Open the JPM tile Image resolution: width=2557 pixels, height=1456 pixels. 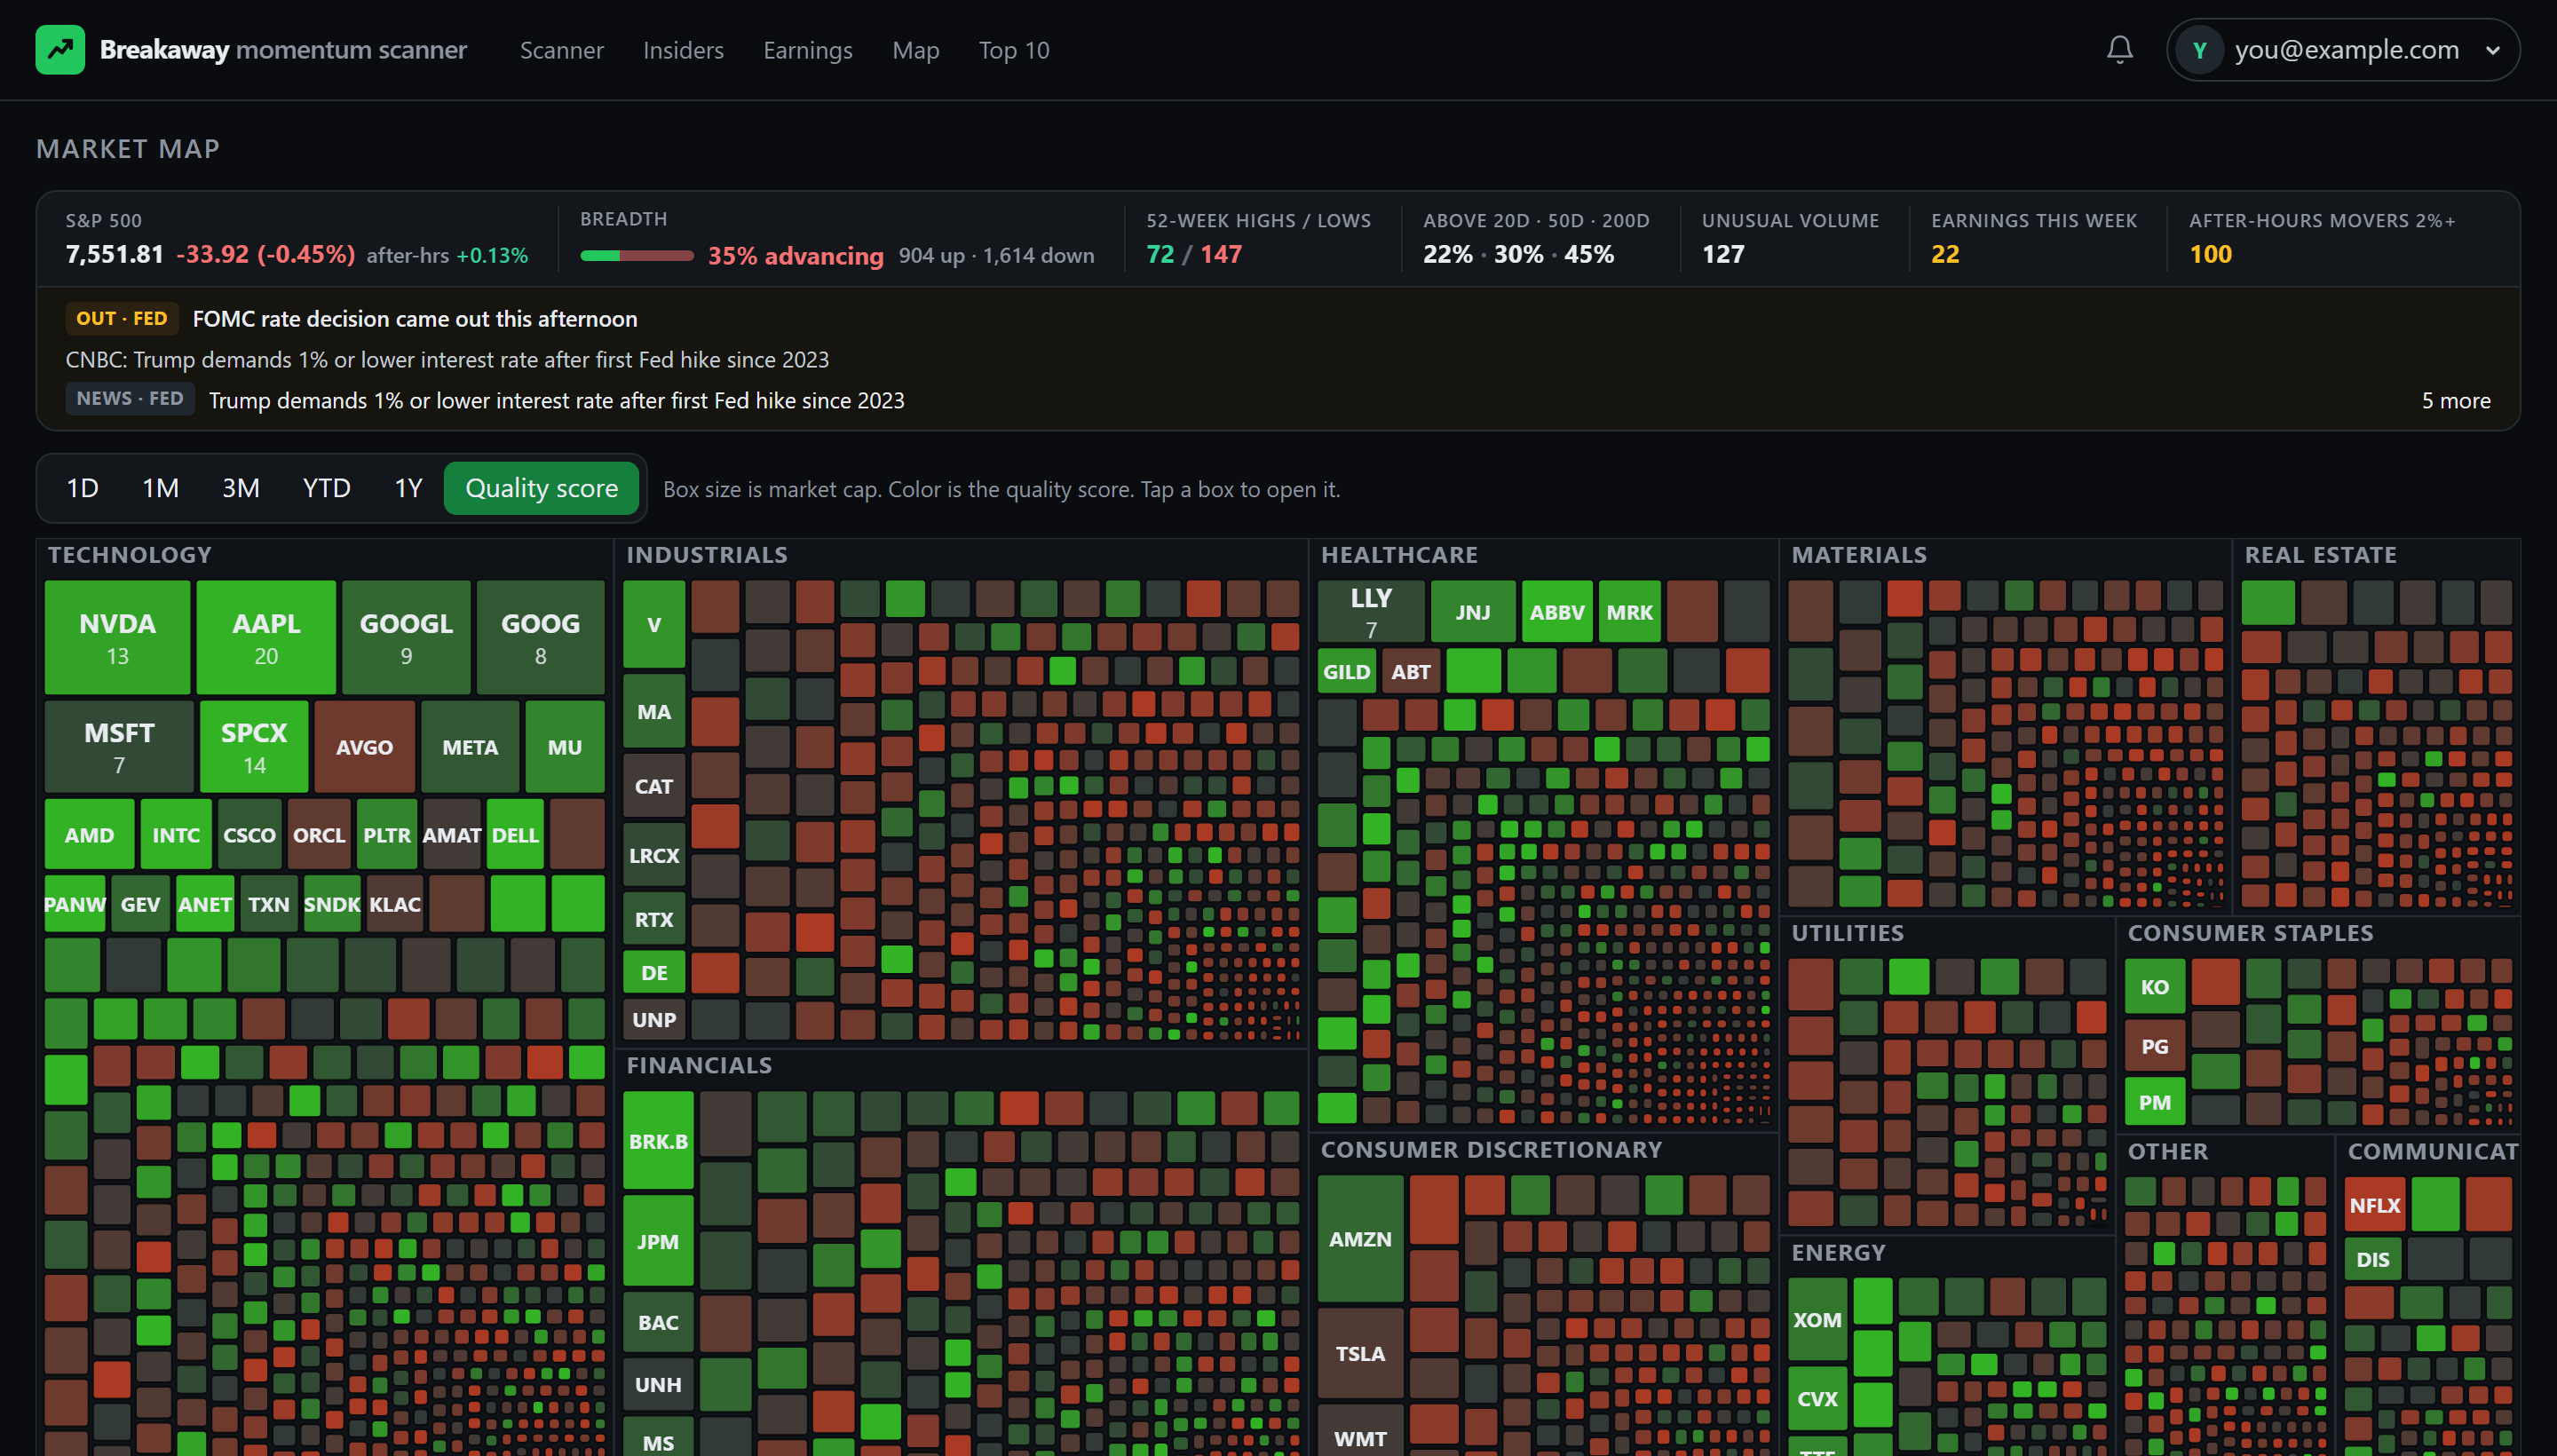coord(658,1240)
